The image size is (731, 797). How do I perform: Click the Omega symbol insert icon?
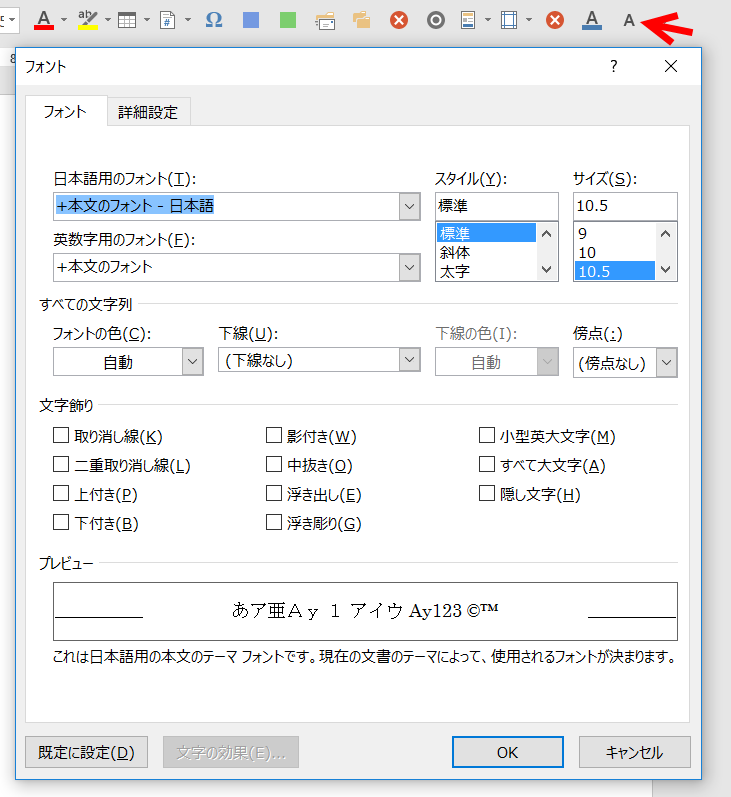[213, 19]
